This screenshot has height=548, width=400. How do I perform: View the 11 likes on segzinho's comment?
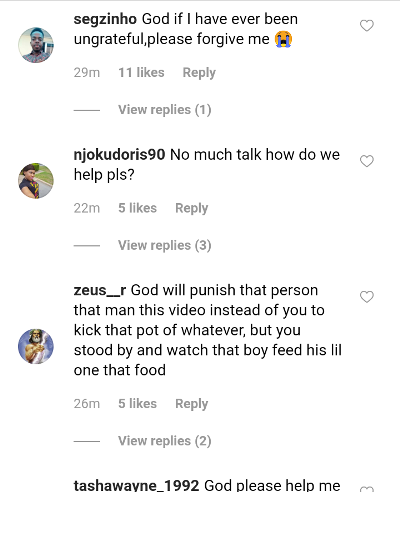pos(141,72)
